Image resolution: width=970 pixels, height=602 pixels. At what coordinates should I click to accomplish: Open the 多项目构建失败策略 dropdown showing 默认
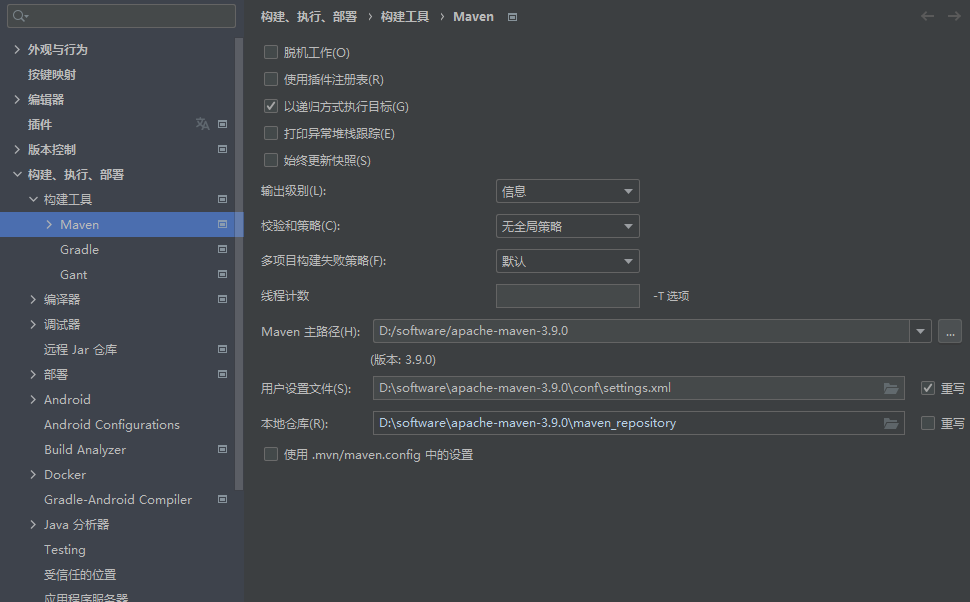[568, 261]
